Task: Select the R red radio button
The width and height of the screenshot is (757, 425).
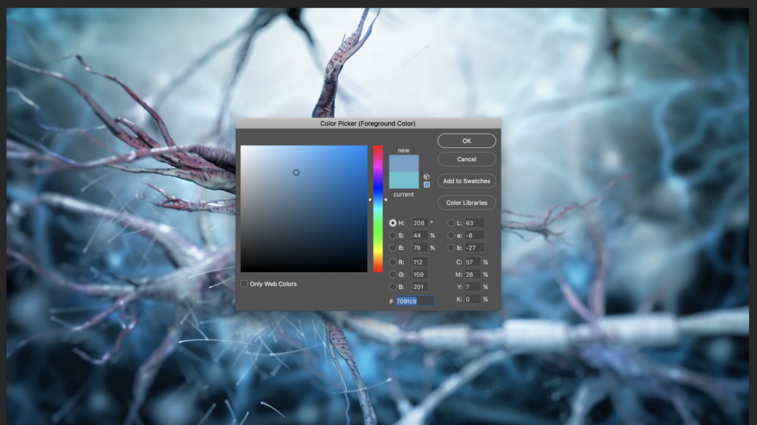Action: 393,262
